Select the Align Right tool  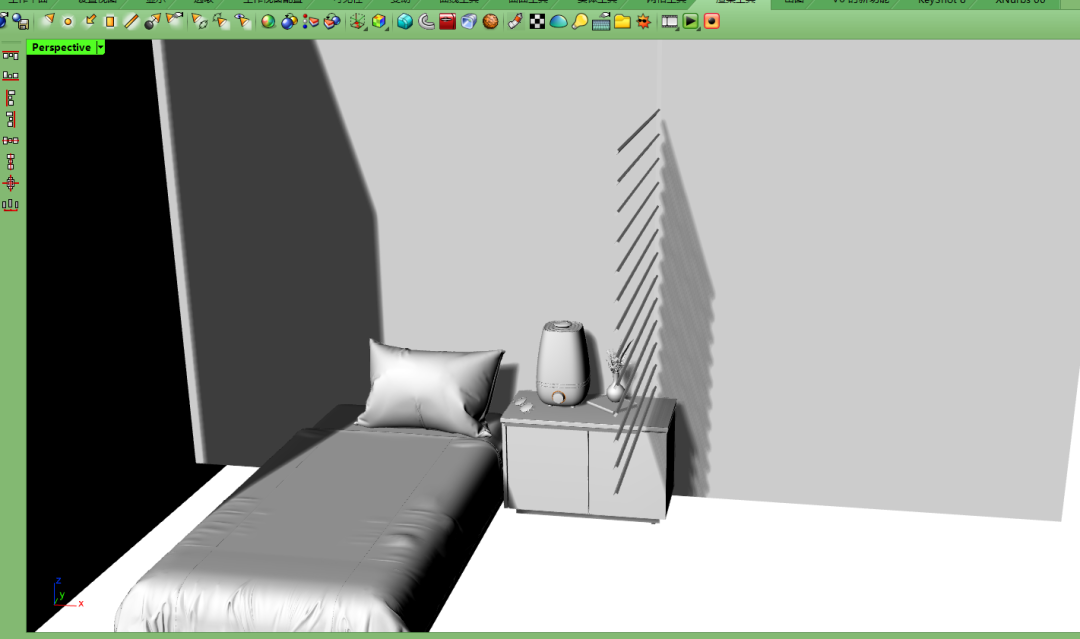pyautogui.click(x=11, y=119)
